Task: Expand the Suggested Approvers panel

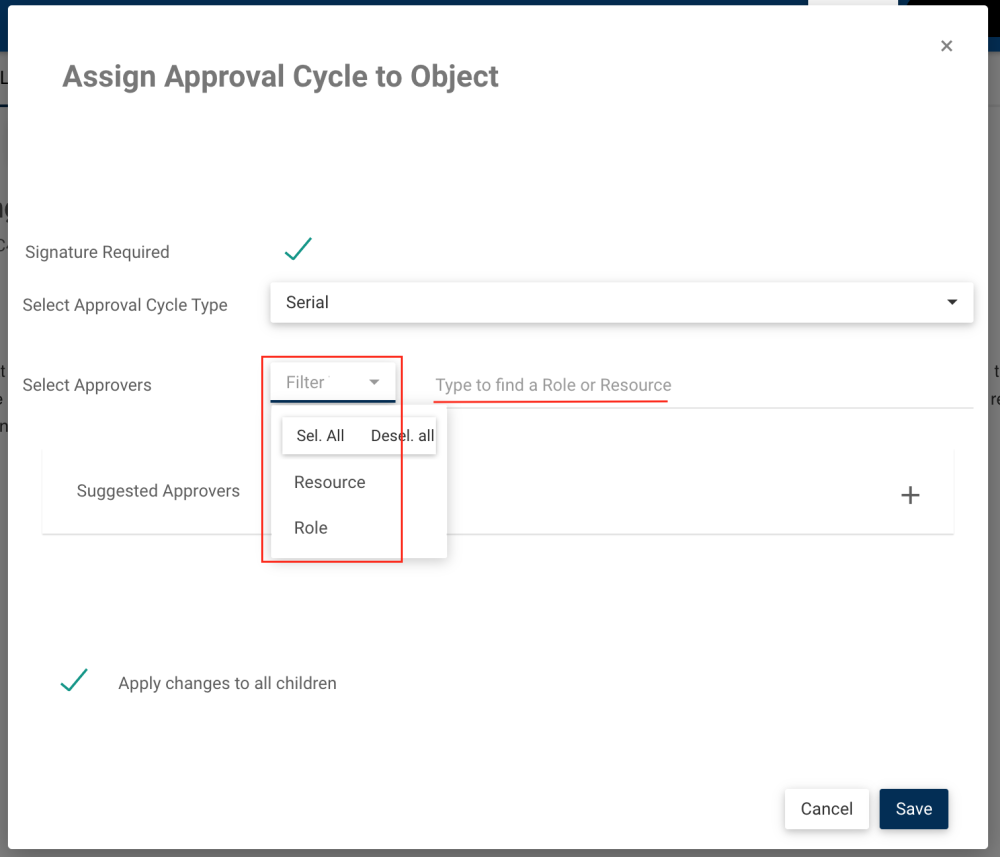Action: click(x=158, y=491)
